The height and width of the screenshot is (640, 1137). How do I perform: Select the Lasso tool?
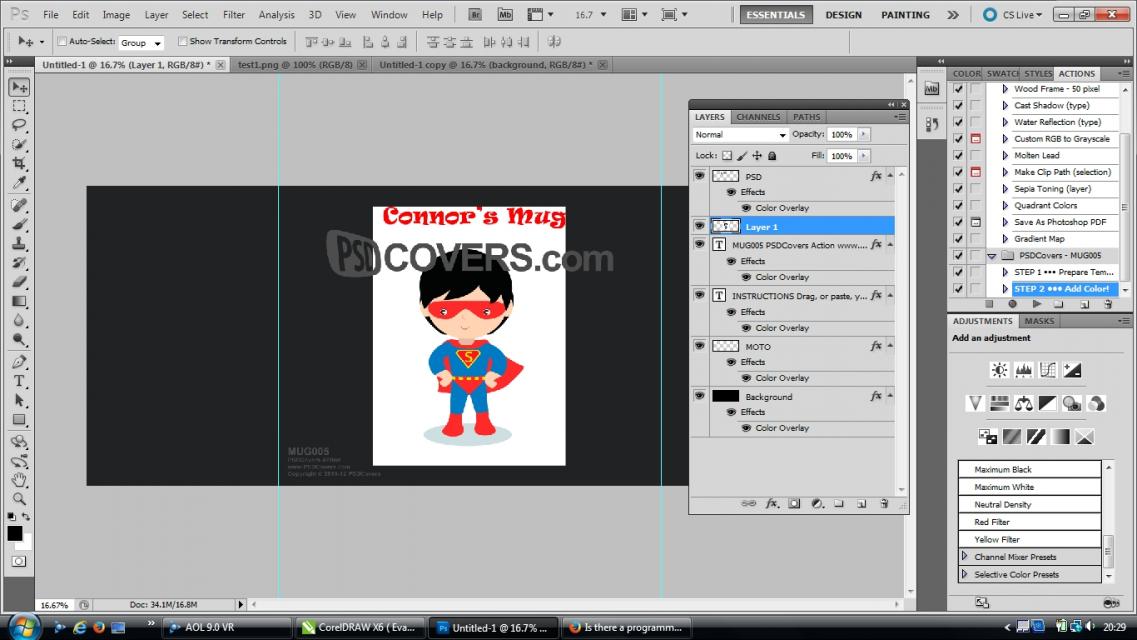(19, 125)
